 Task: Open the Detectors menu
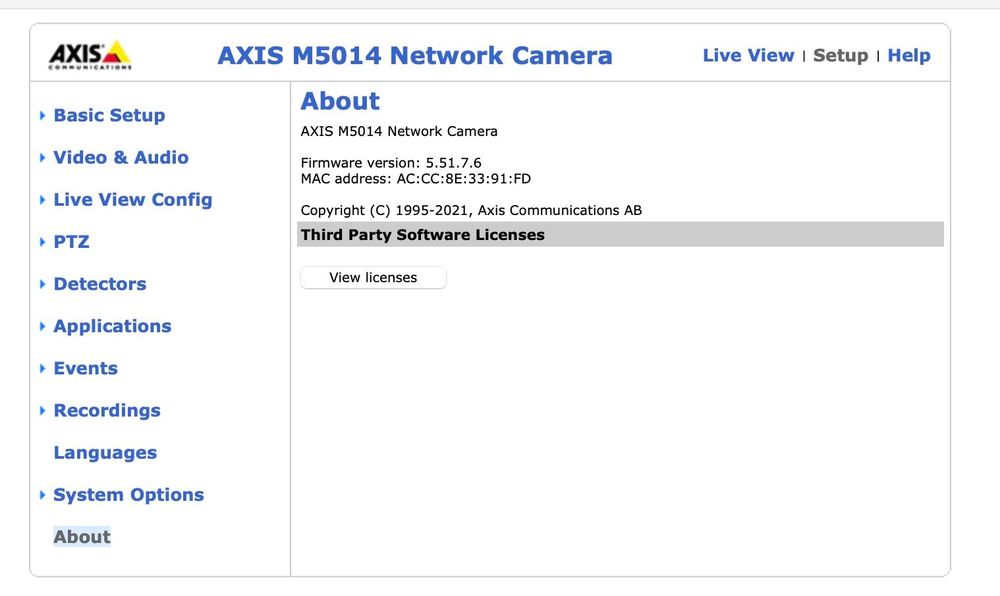coord(99,284)
